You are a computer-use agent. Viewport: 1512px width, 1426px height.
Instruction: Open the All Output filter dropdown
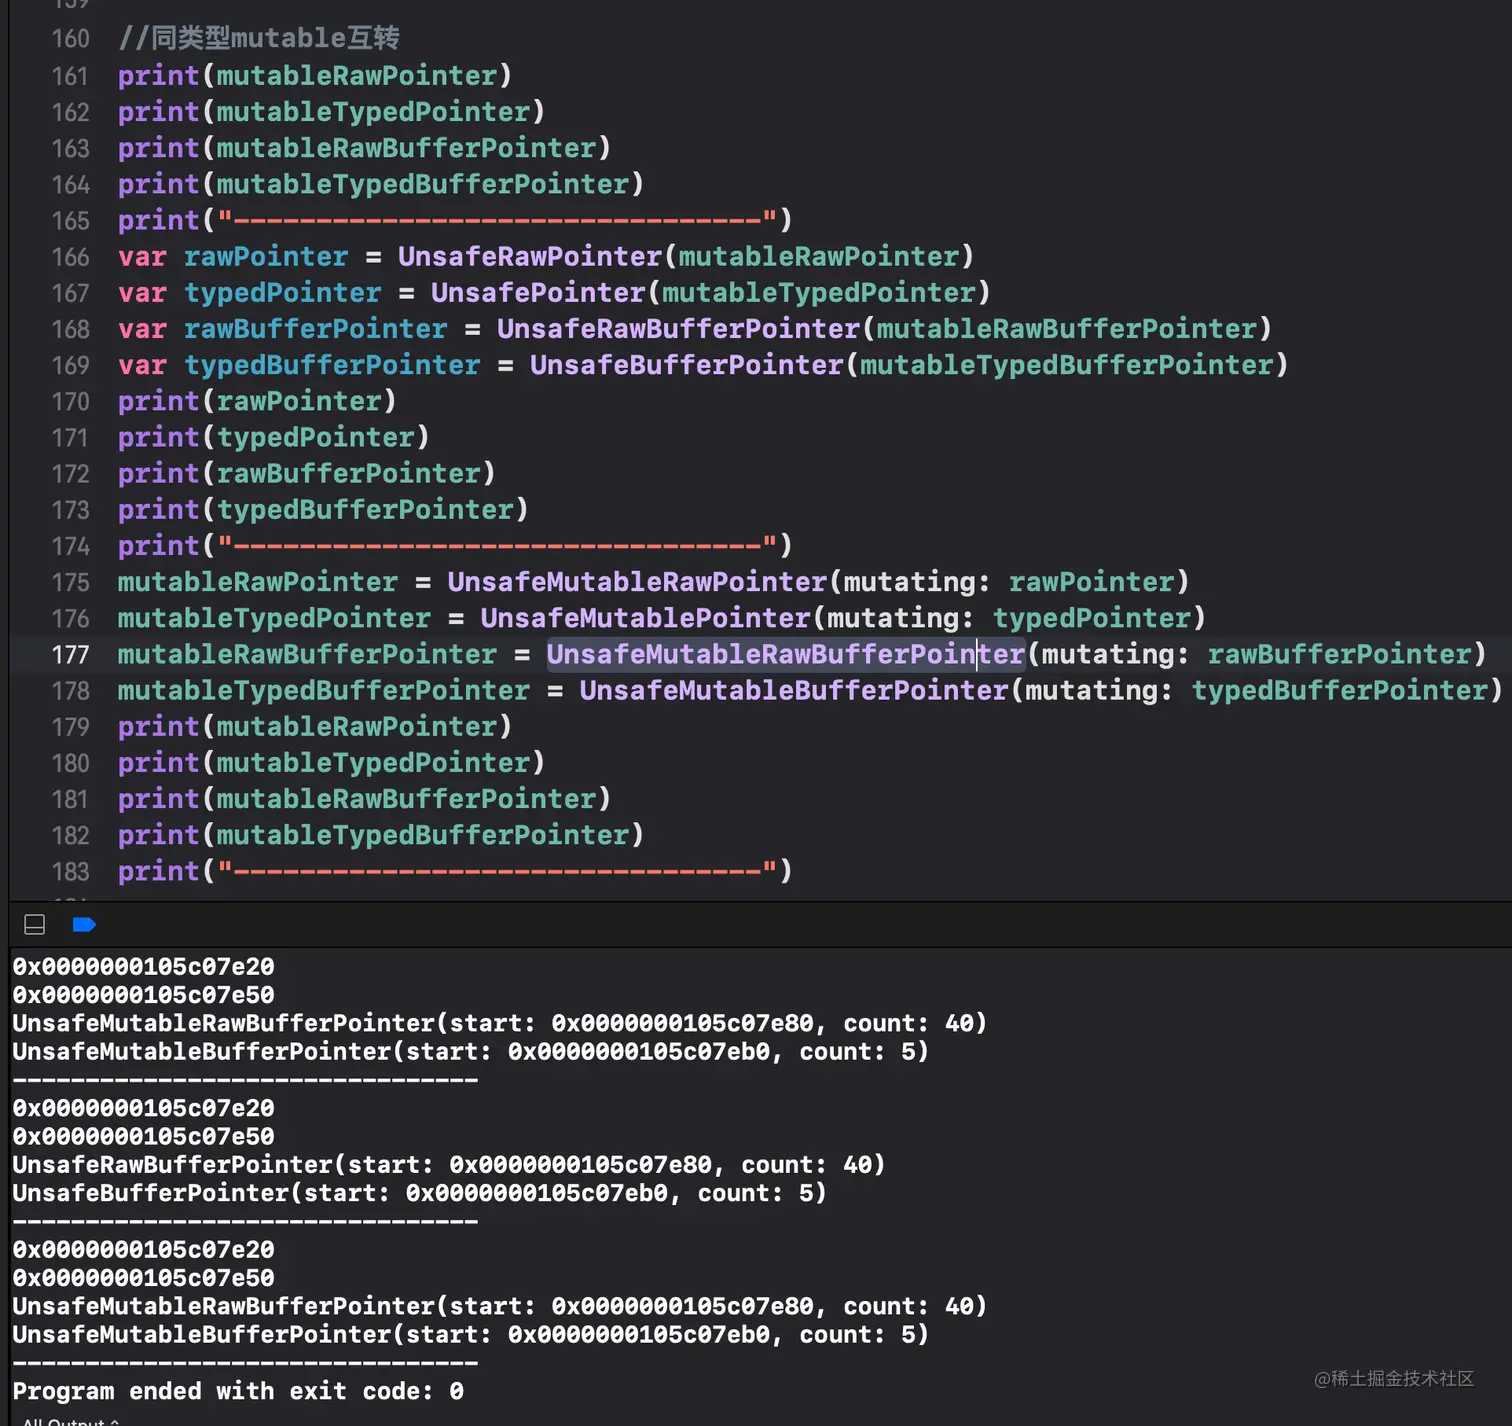coord(70,1421)
